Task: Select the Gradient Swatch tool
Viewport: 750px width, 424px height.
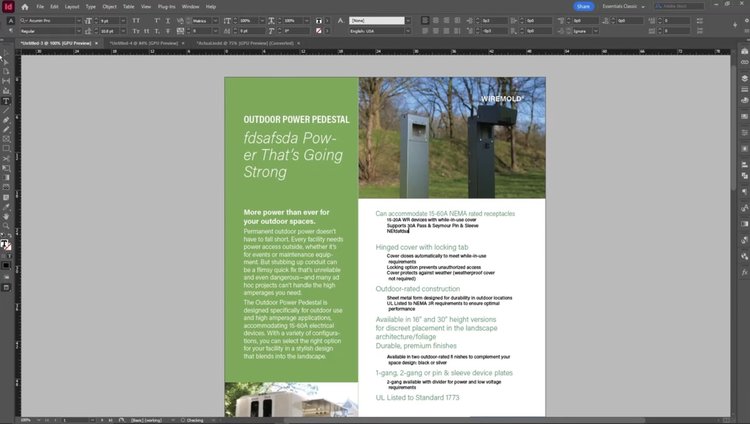Action: coord(6,178)
